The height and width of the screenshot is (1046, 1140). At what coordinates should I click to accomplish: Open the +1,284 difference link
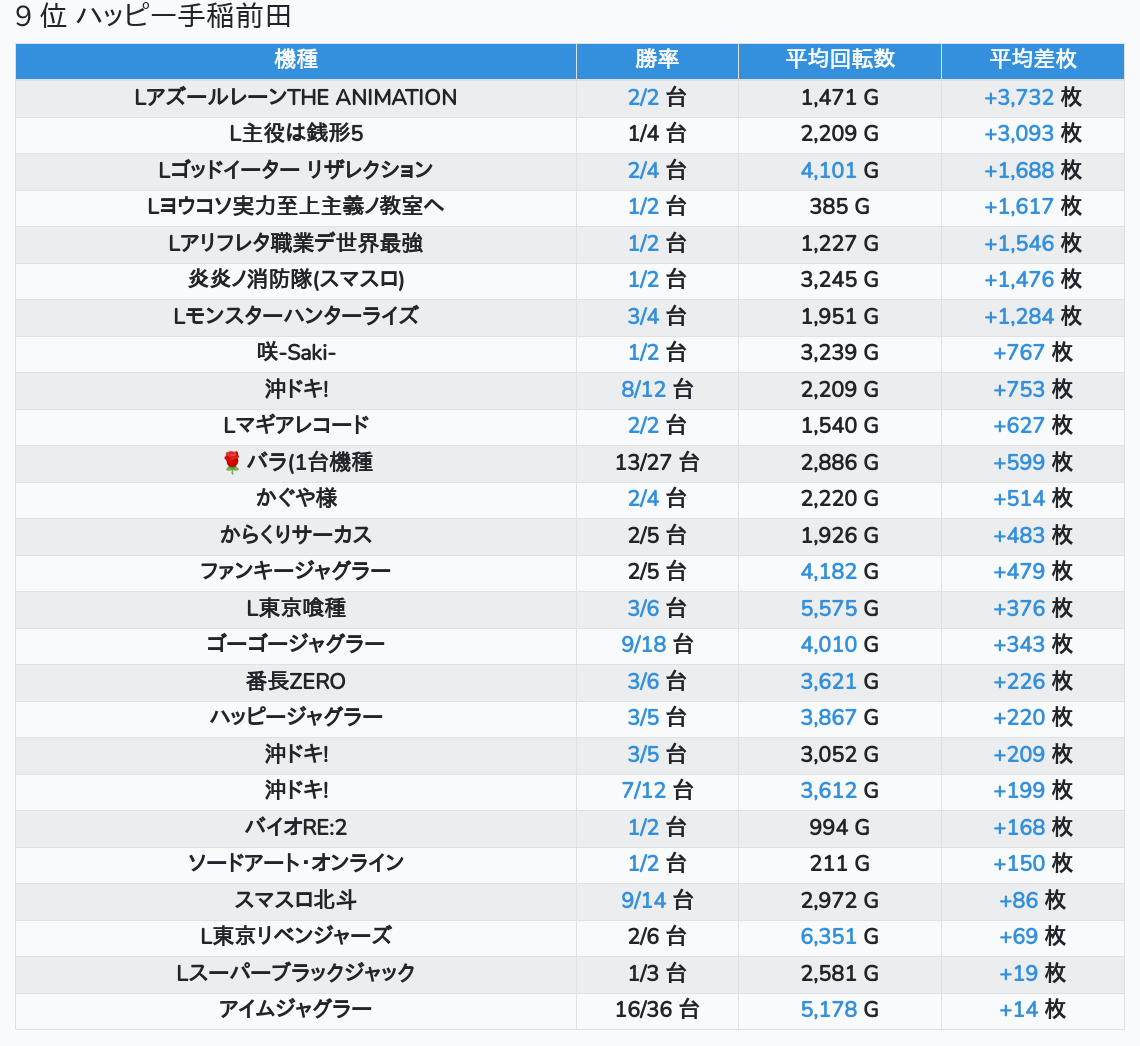[1018, 316]
